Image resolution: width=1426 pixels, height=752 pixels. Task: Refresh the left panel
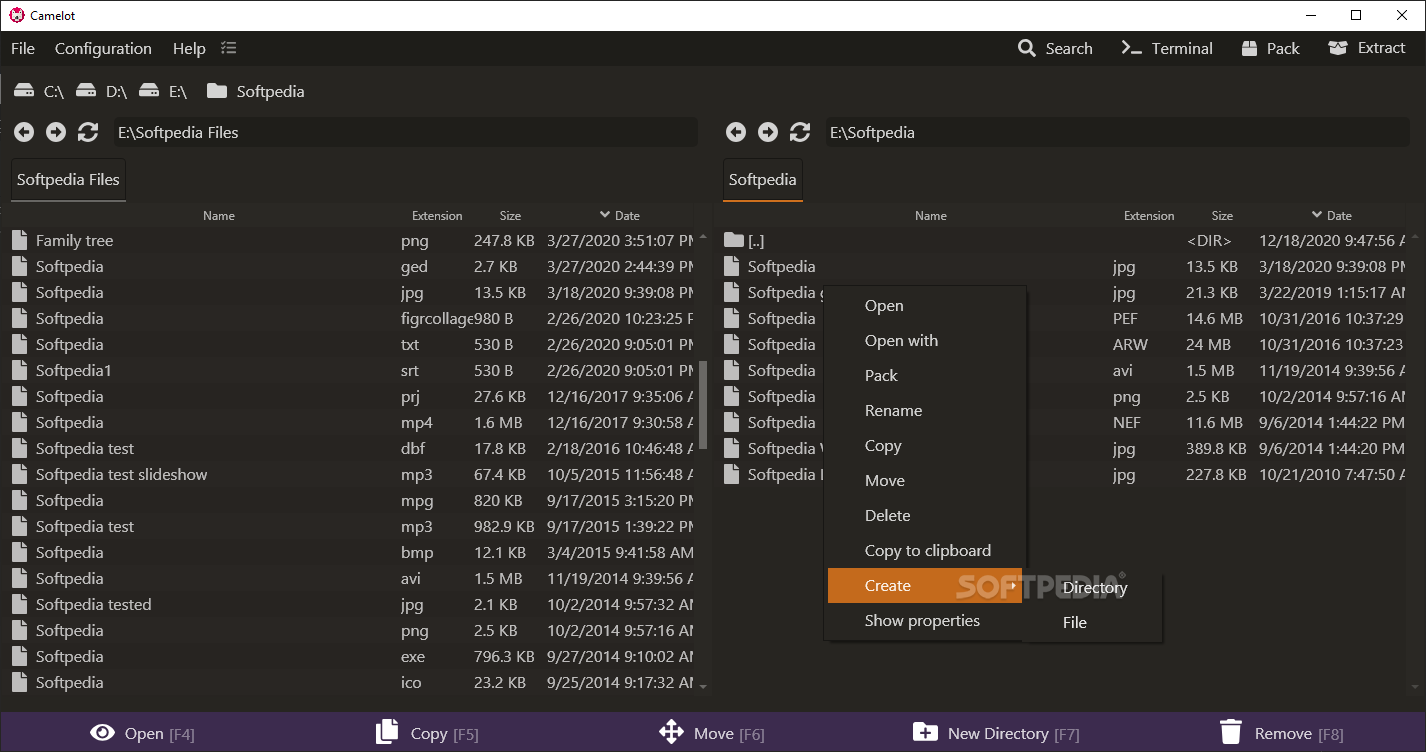tap(88, 132)
